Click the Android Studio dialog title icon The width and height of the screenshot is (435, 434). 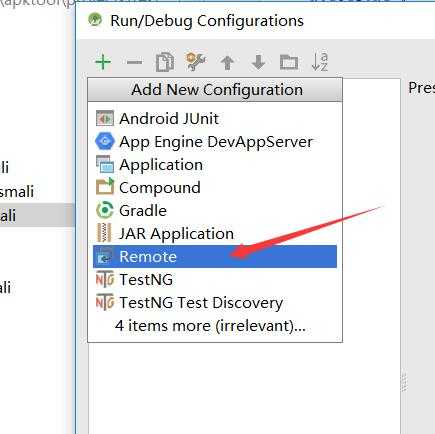[x=95, y=20]
